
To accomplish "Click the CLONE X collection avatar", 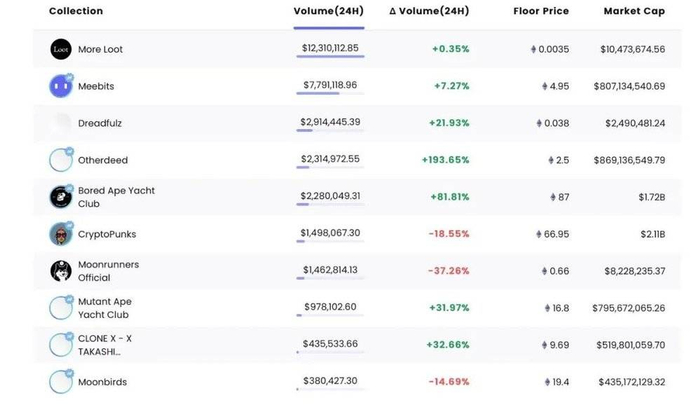I will [61, 345].
